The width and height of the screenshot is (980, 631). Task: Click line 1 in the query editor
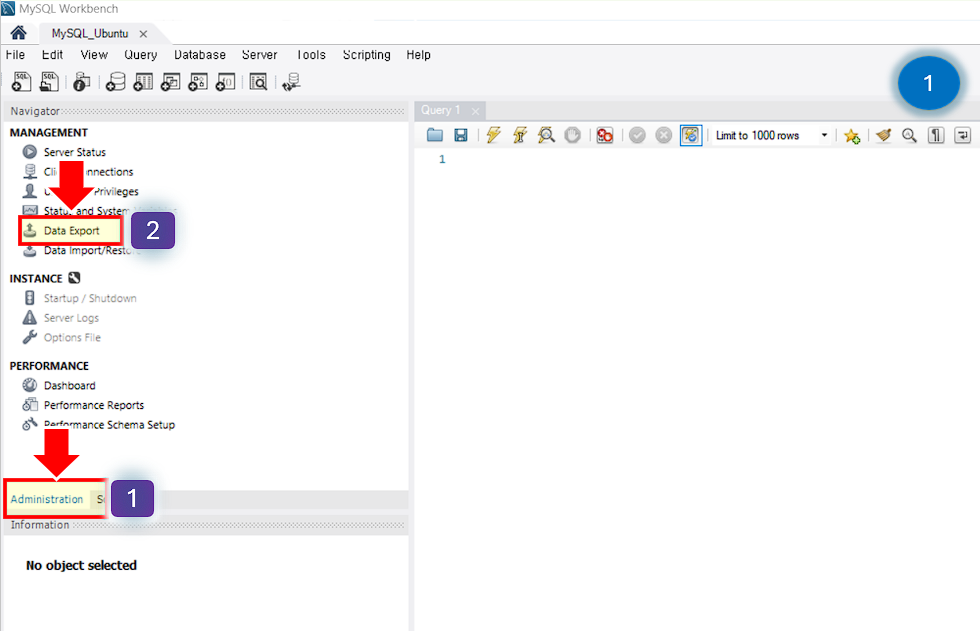pos(442,159)
